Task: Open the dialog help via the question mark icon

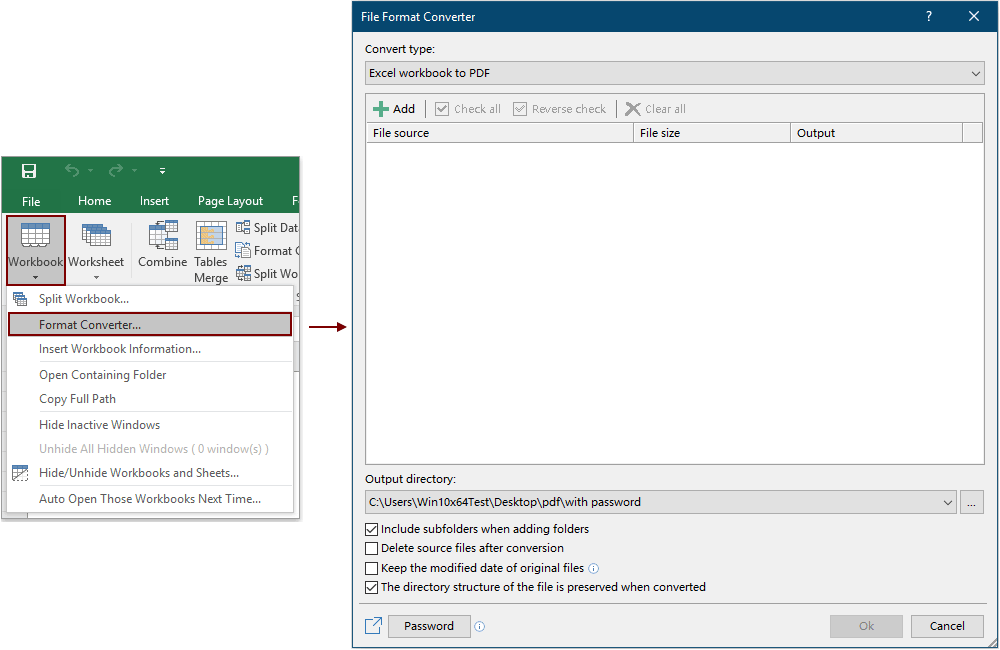Action: (928, 16)
